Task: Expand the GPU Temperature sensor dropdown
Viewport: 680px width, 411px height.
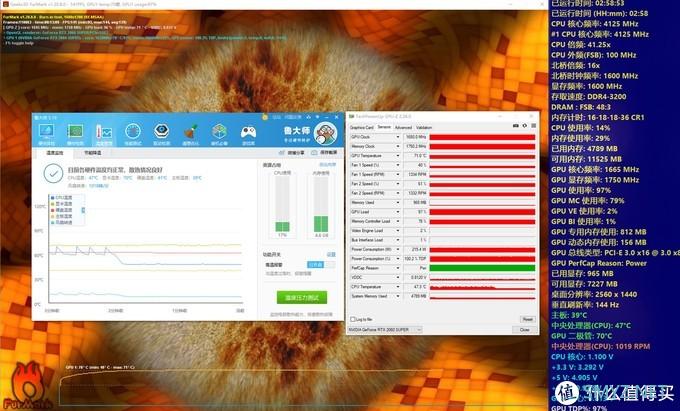Action: 398,156
